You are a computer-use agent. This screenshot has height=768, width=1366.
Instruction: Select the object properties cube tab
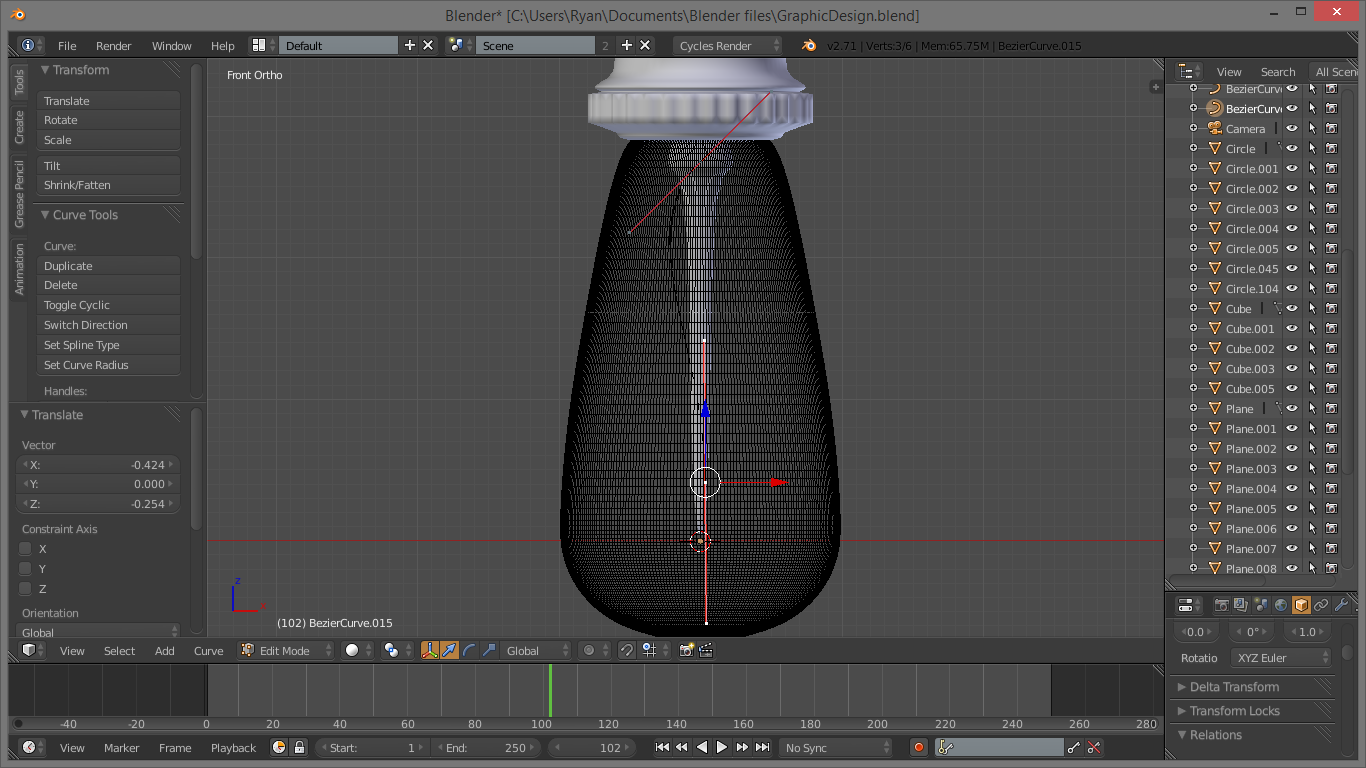point(1301,605)
